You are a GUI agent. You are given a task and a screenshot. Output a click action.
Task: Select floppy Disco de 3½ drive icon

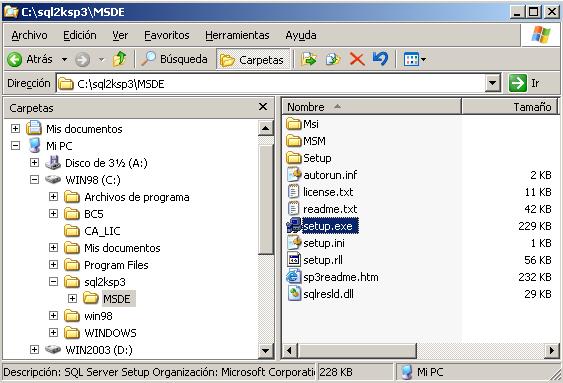53,163
